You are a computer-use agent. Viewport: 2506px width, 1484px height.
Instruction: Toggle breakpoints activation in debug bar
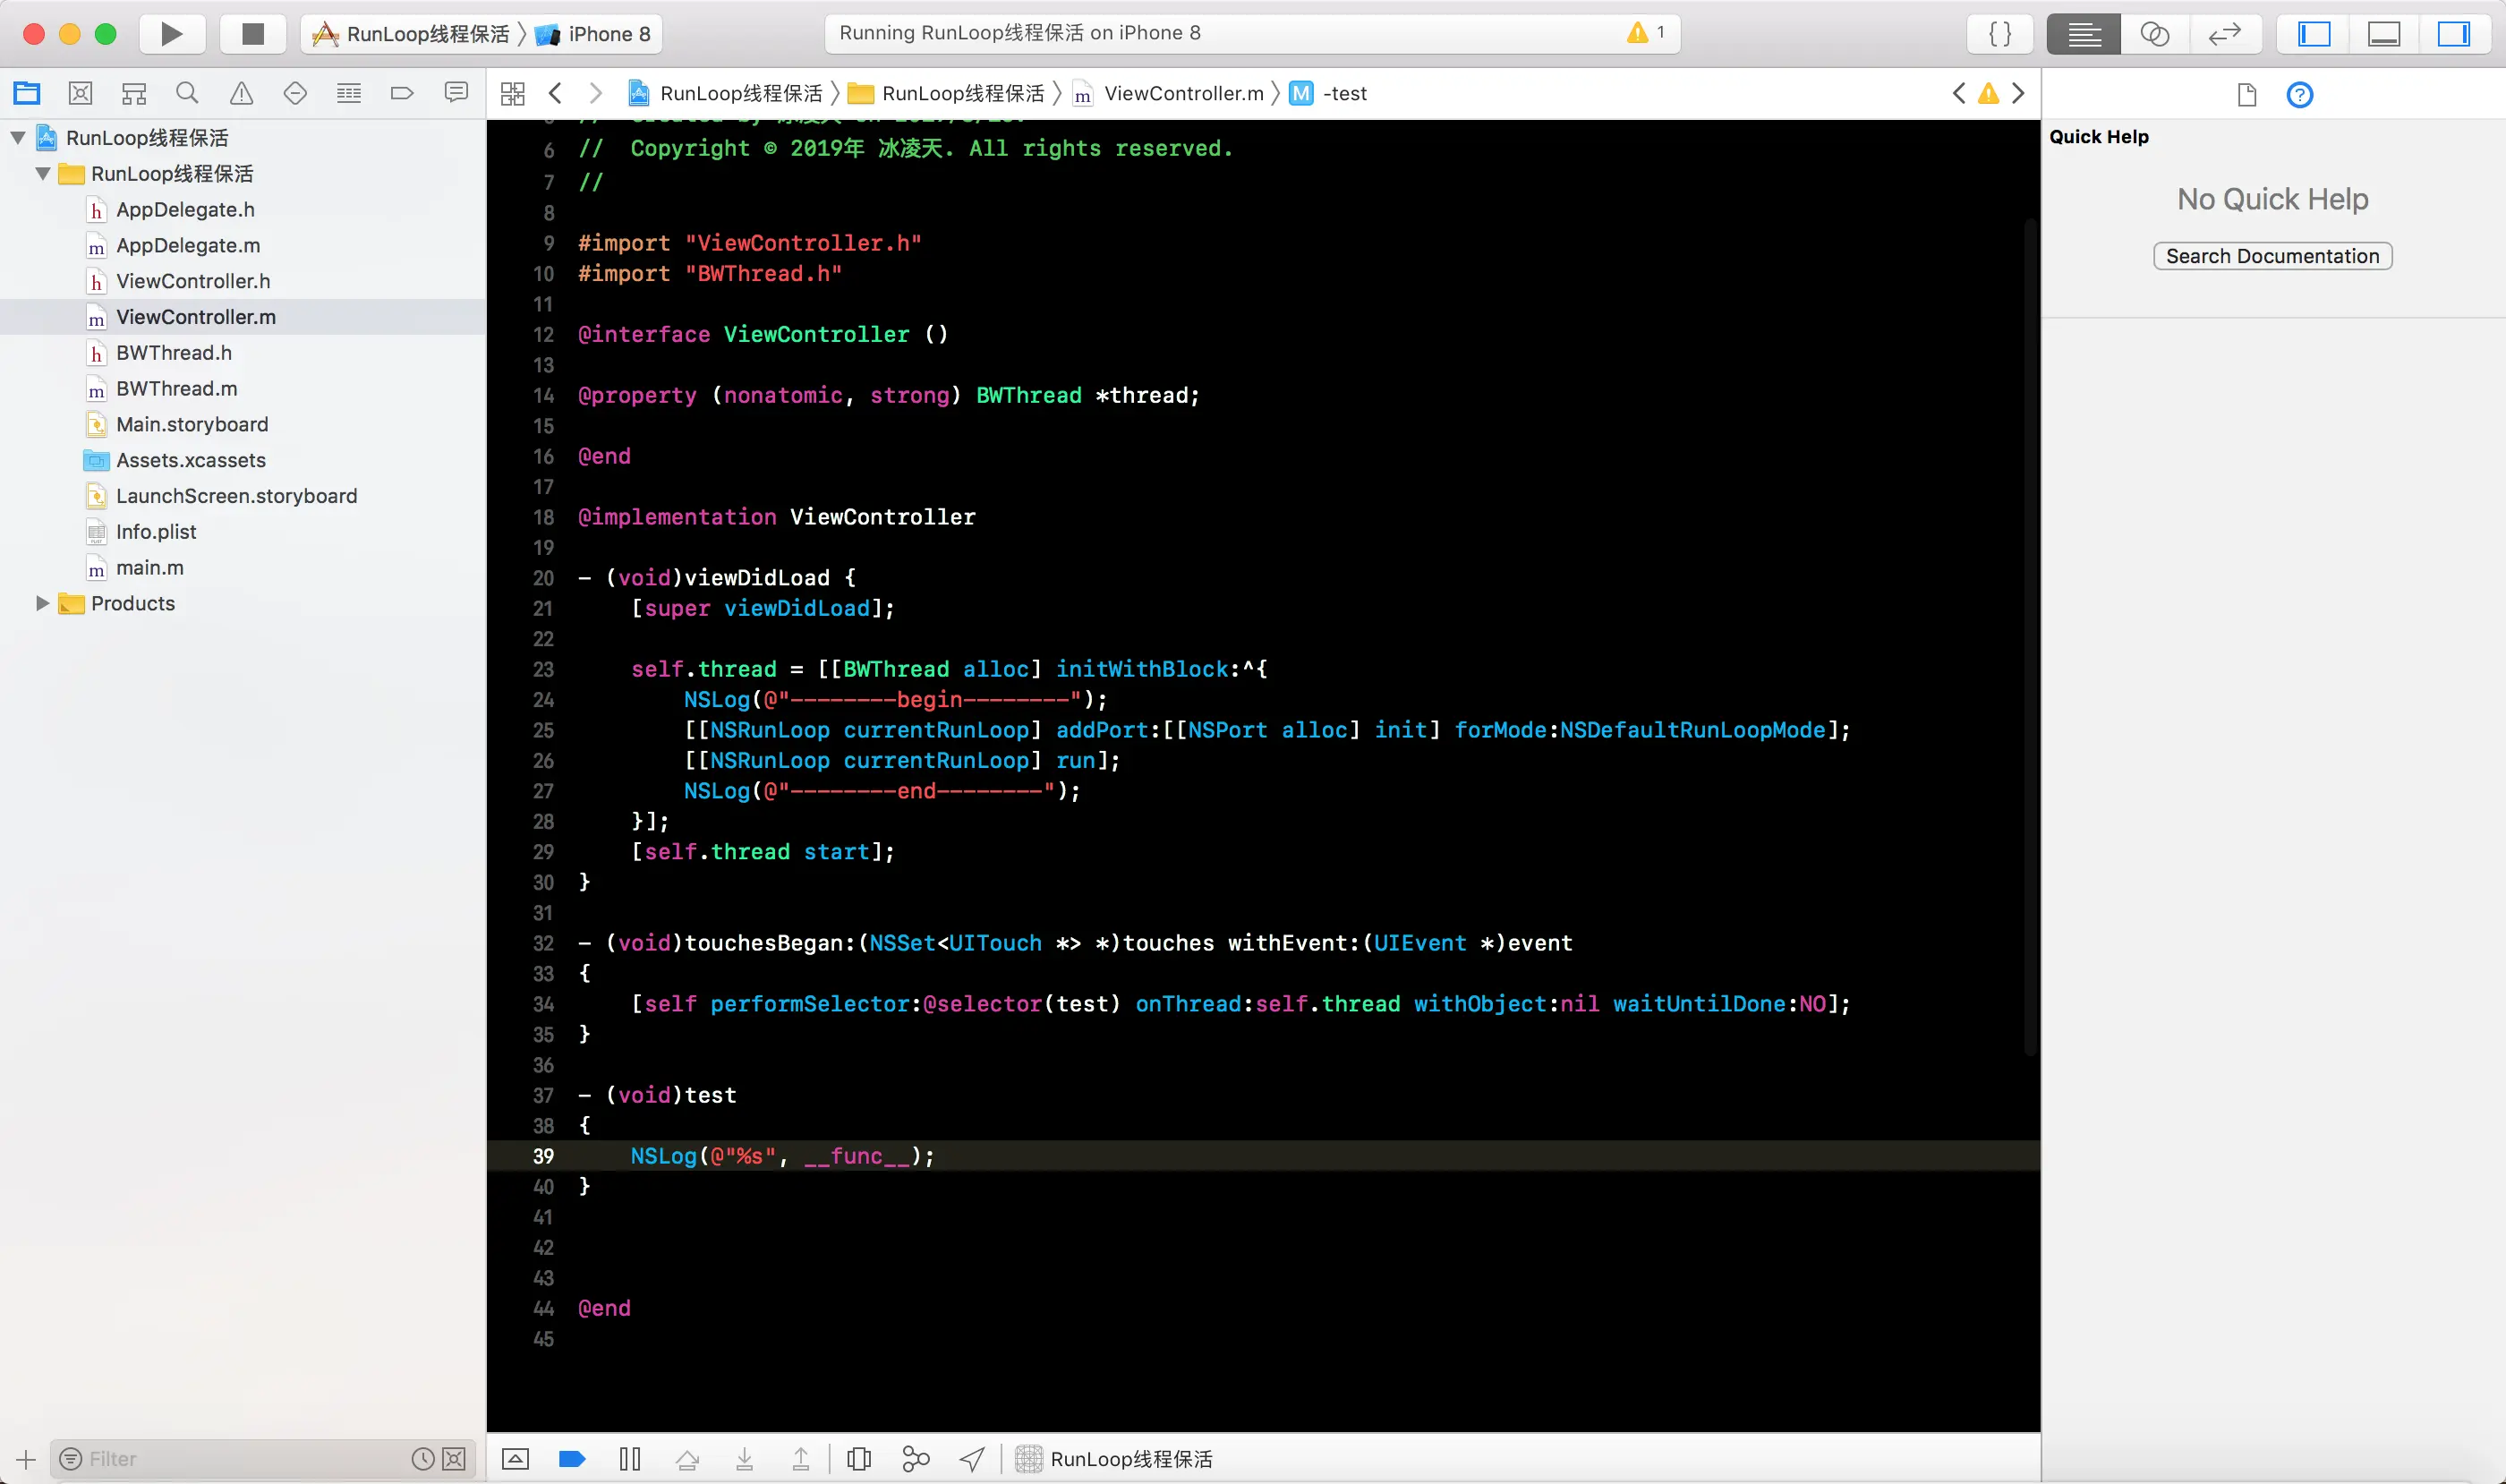pyautogui.click(x=572, y=1459)
